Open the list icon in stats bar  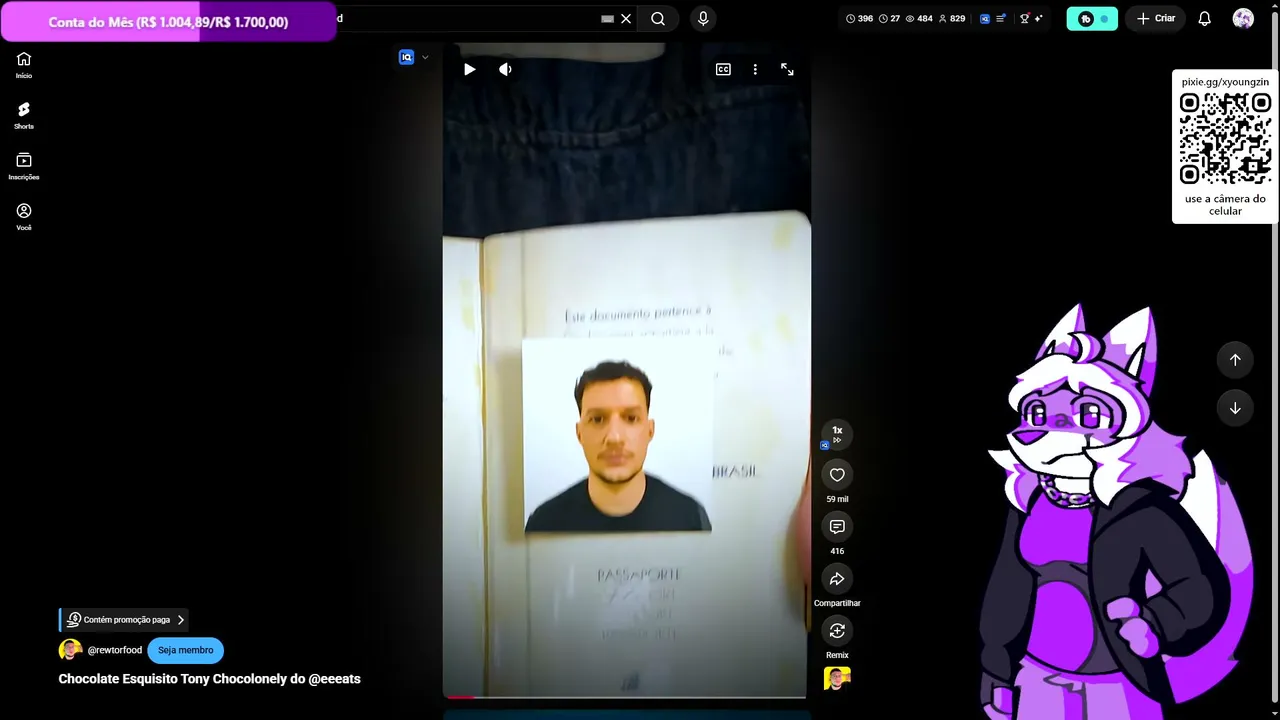[1001, 18]
